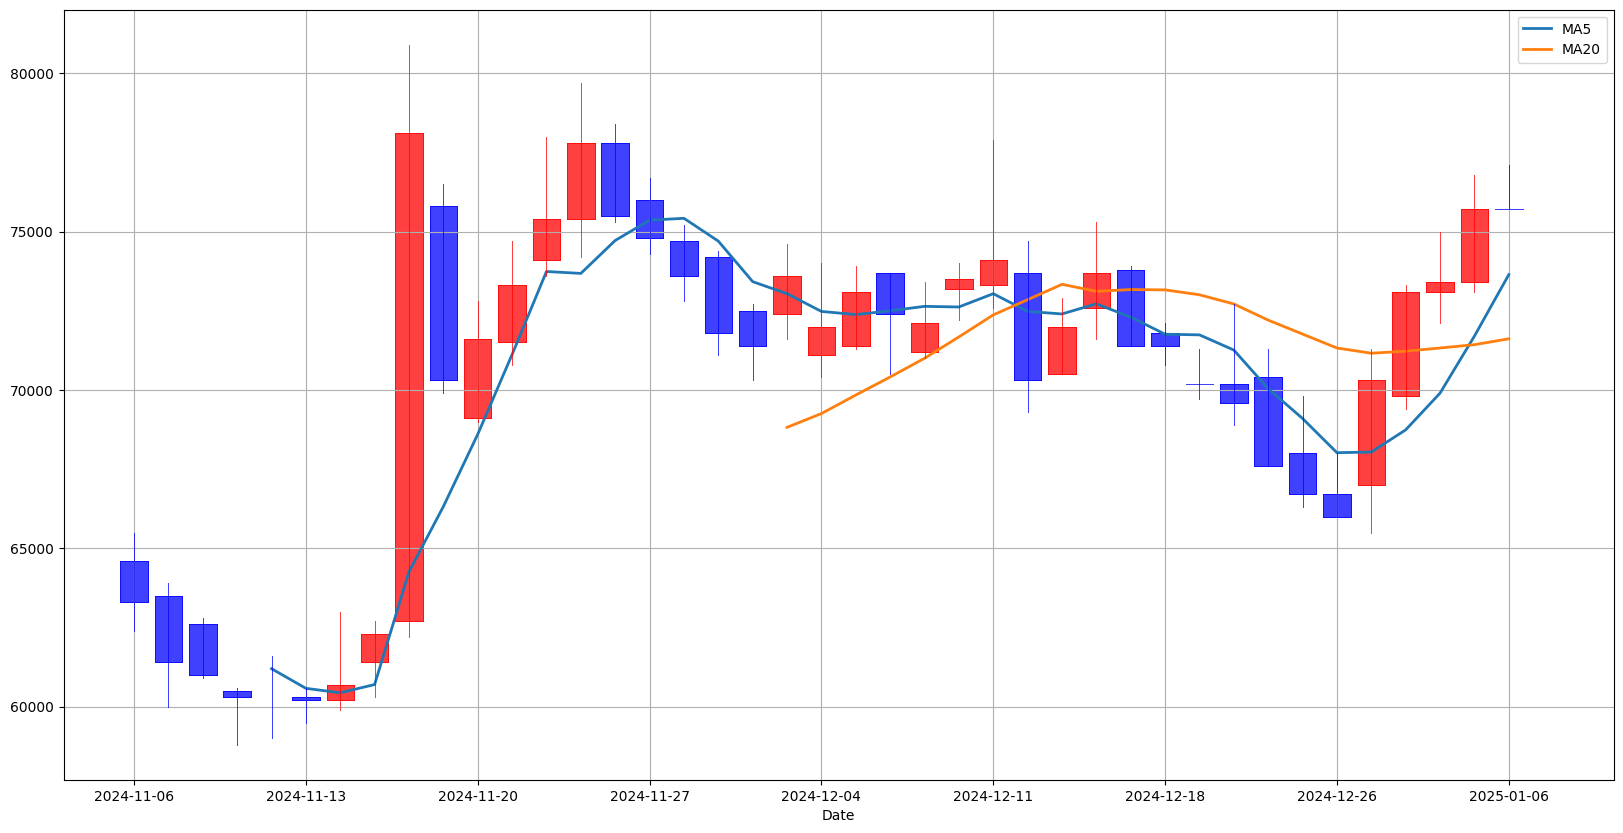
Task: Click the tallest red candlestick near 2024-11-18
Action: tap(409, 377)
